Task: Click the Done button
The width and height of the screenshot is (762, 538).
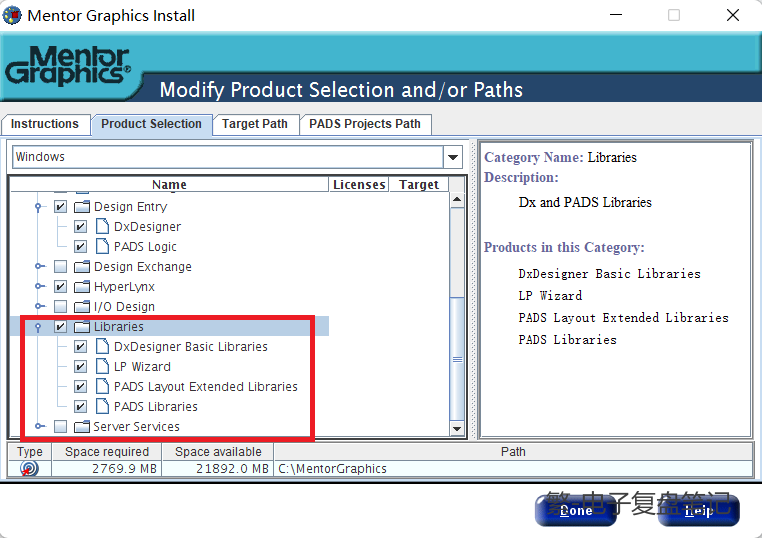Action: pyautogui.click(x=576, y=510)
